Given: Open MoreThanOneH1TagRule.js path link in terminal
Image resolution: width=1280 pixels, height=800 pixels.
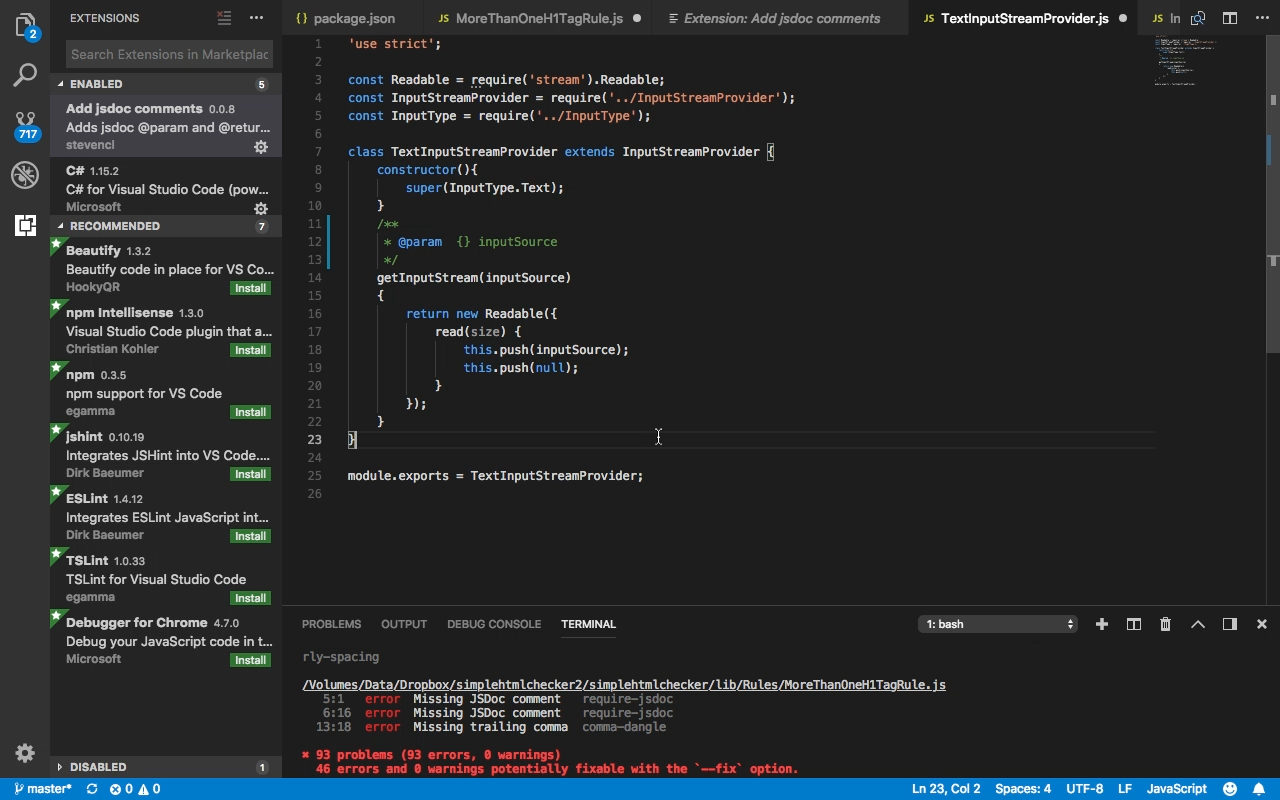Looking at the screenshot, I should [624, 685].
